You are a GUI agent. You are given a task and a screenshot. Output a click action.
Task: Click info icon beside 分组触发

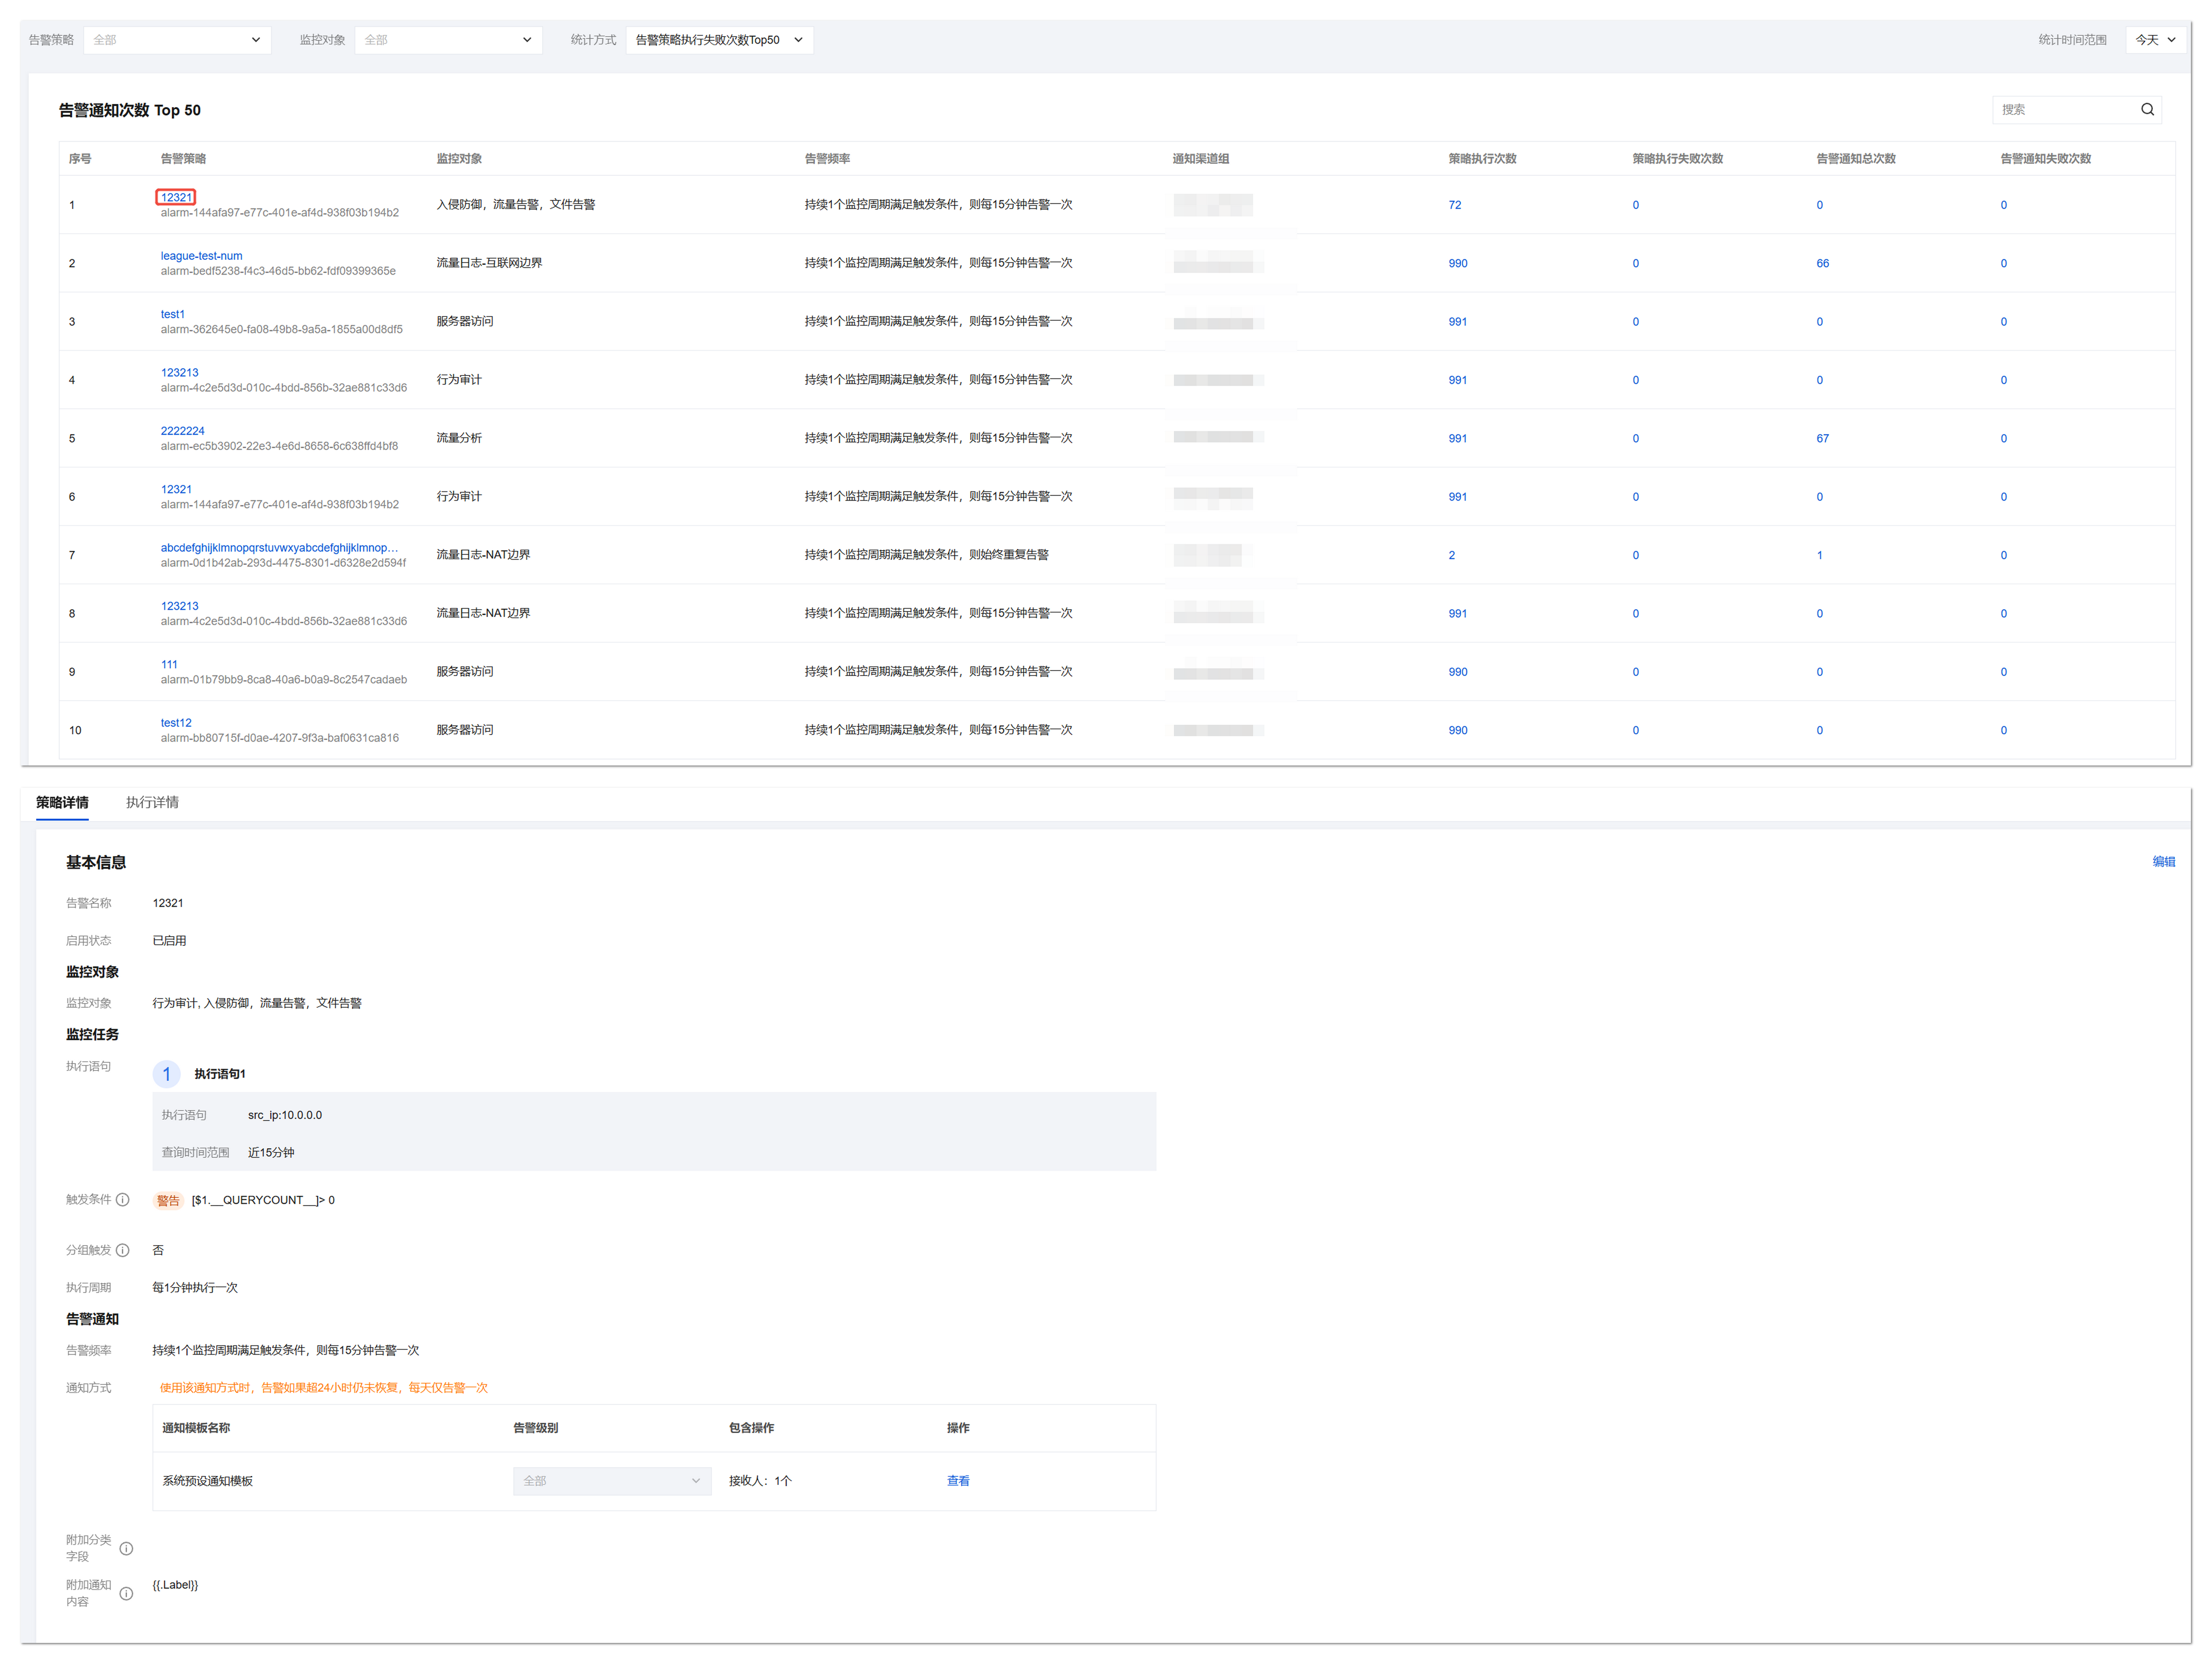(x=123, y=1250)
